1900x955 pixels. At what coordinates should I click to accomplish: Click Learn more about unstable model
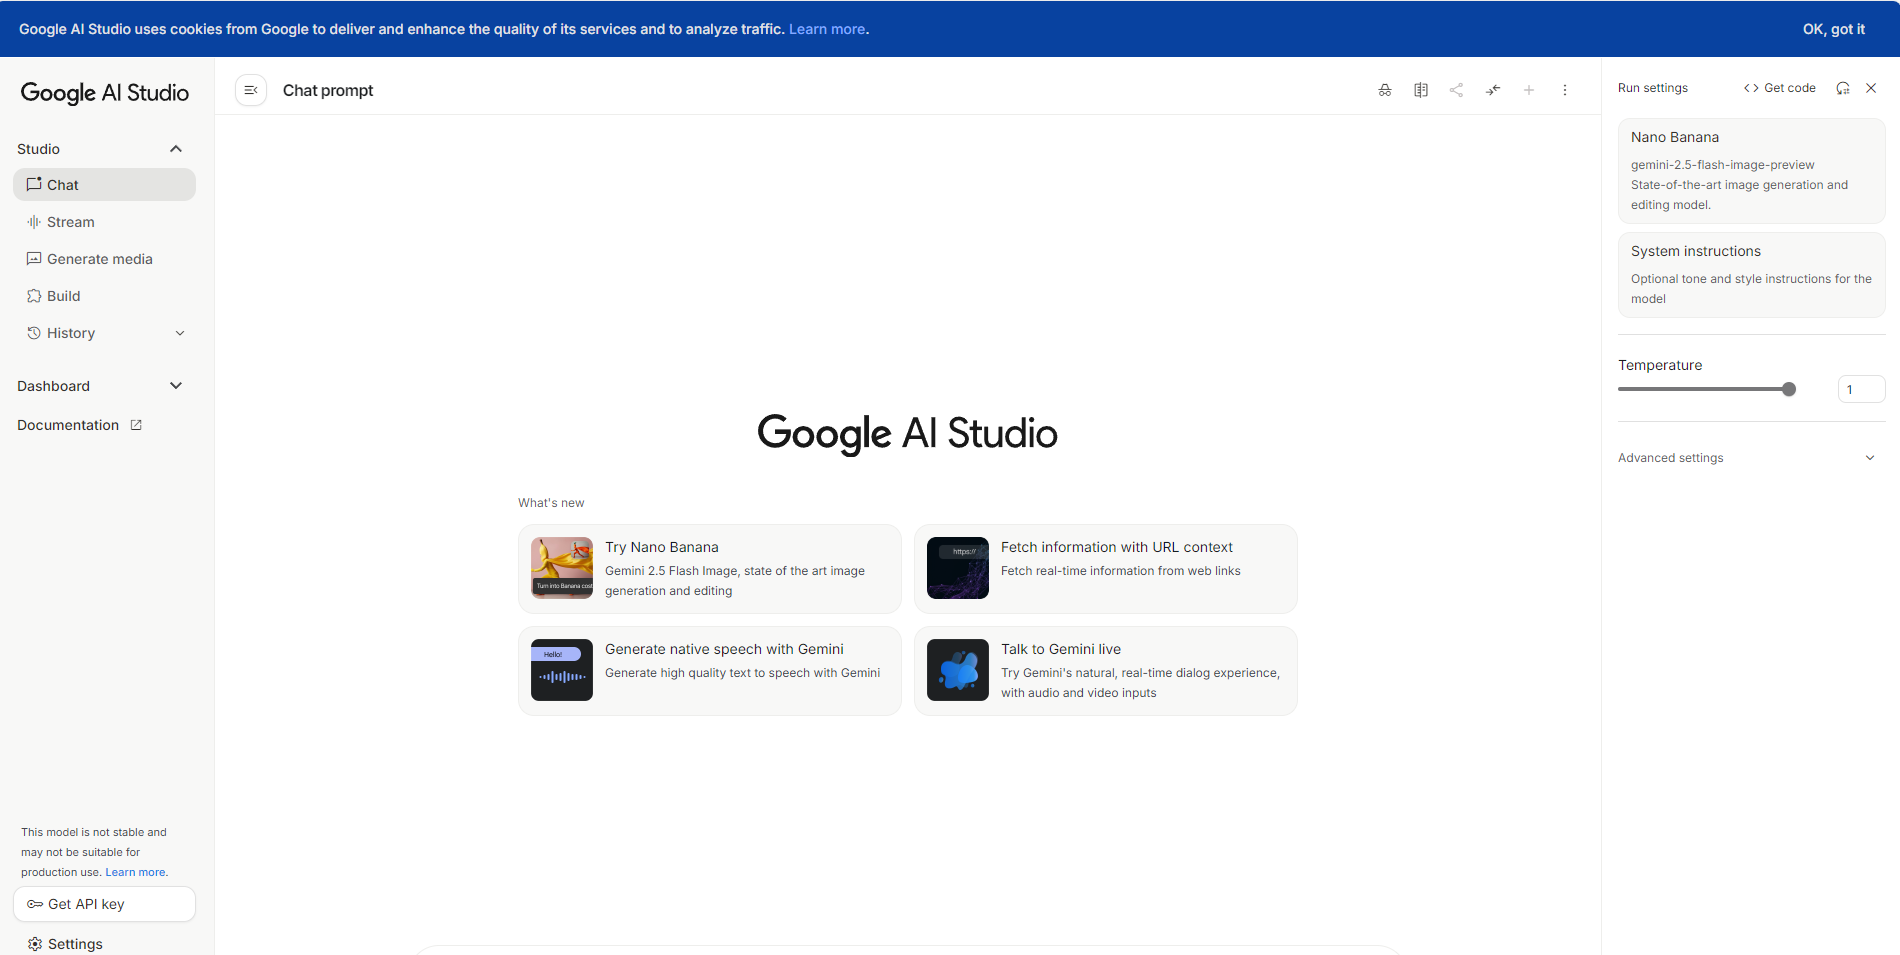click(135, 872)
